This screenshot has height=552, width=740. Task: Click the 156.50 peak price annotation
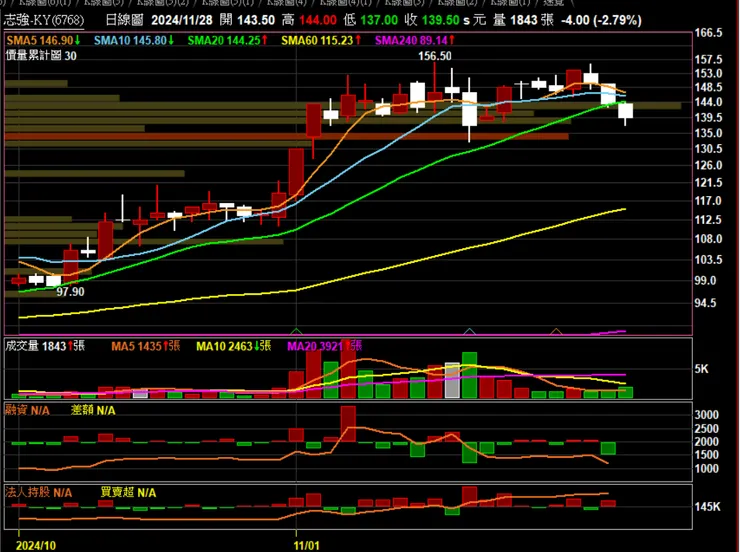[x=435, y=56]
